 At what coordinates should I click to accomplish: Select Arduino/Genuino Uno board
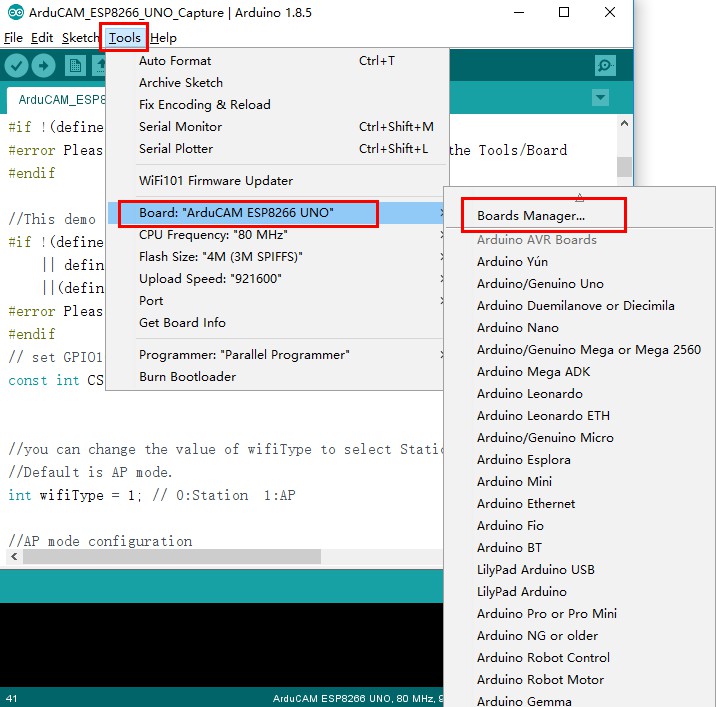click(580, 284)
